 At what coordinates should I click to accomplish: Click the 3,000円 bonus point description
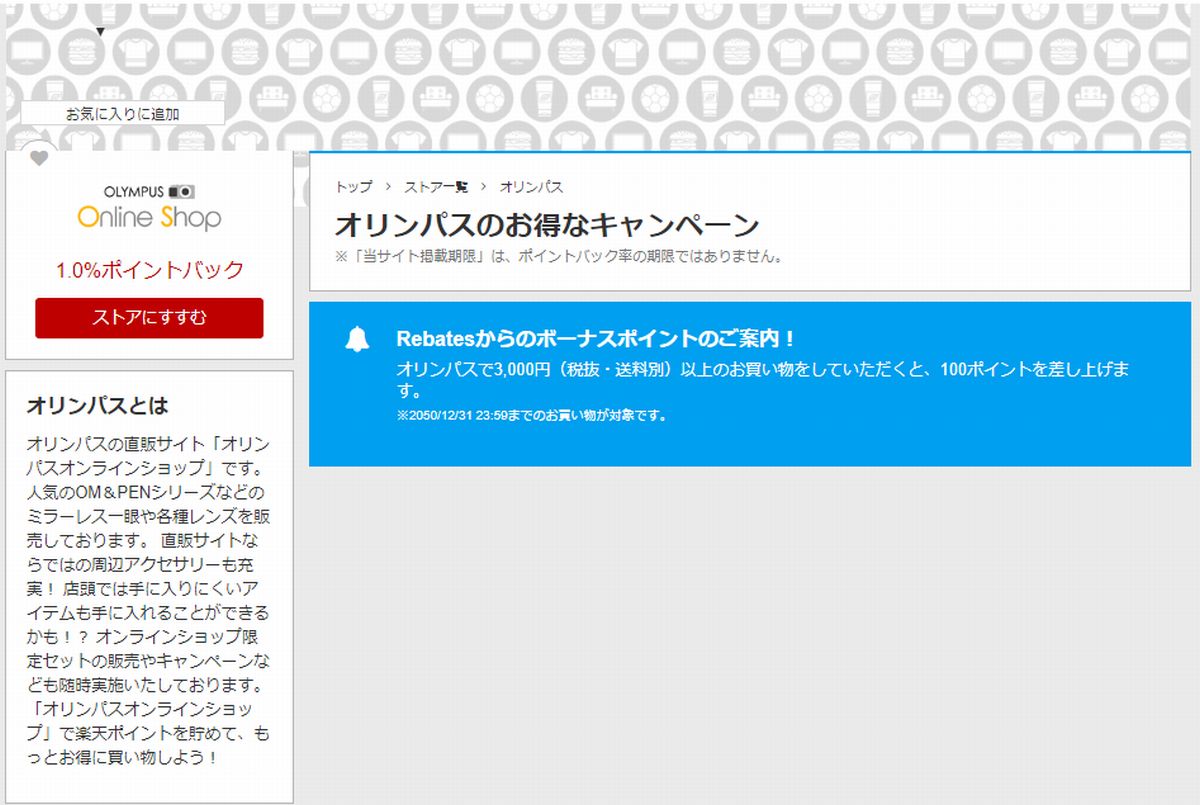point(763,379)
